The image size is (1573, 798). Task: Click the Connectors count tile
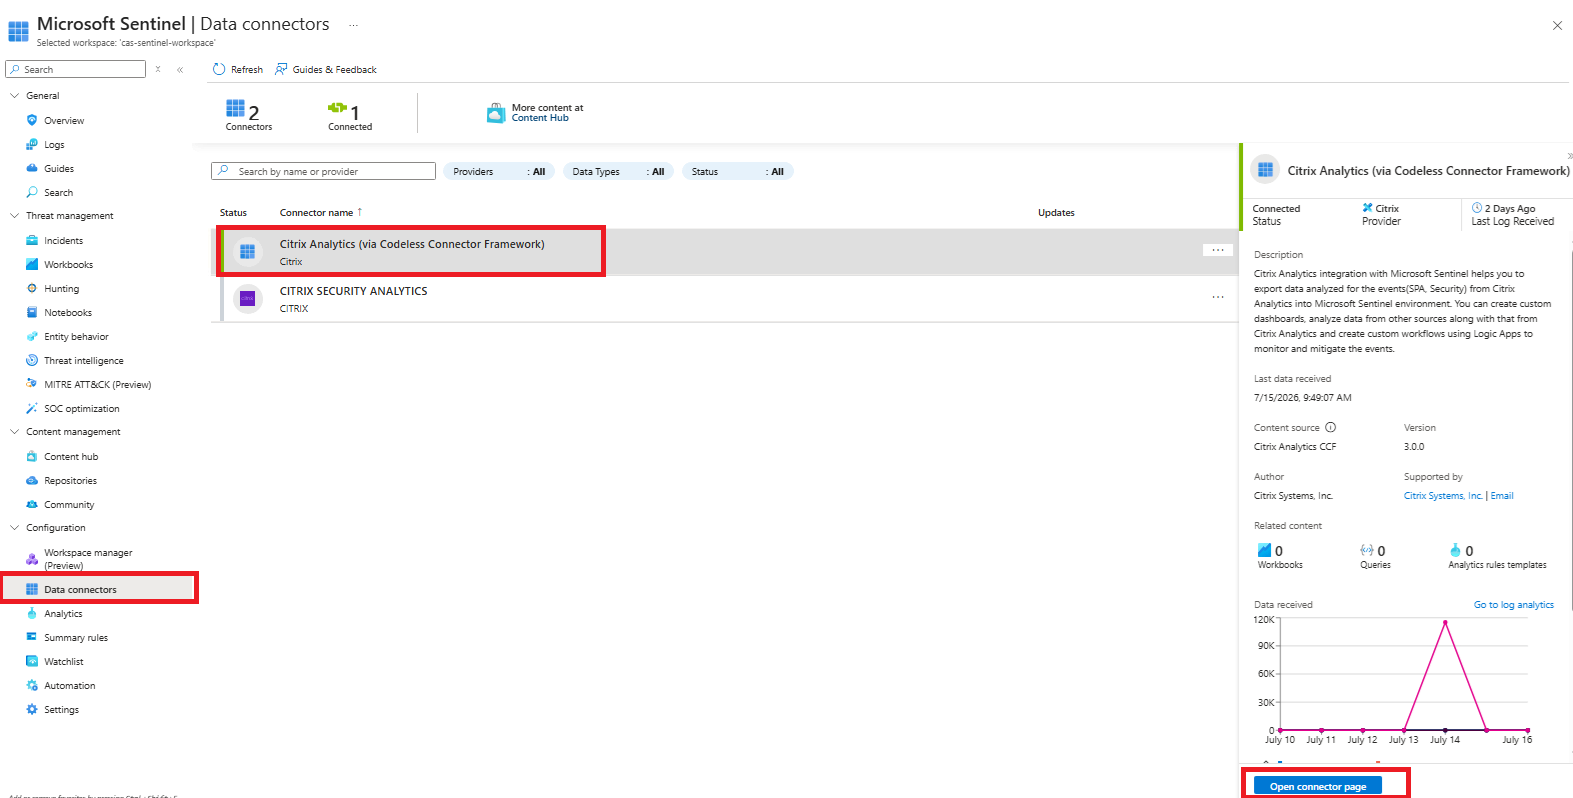pyautogui.click(x=249, y=115)
